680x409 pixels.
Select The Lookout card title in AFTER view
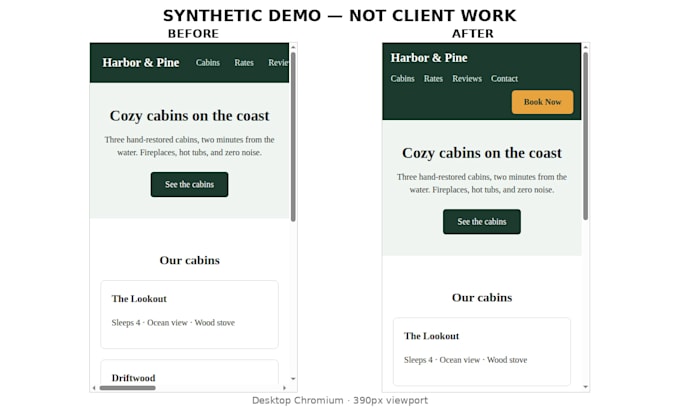432,336
